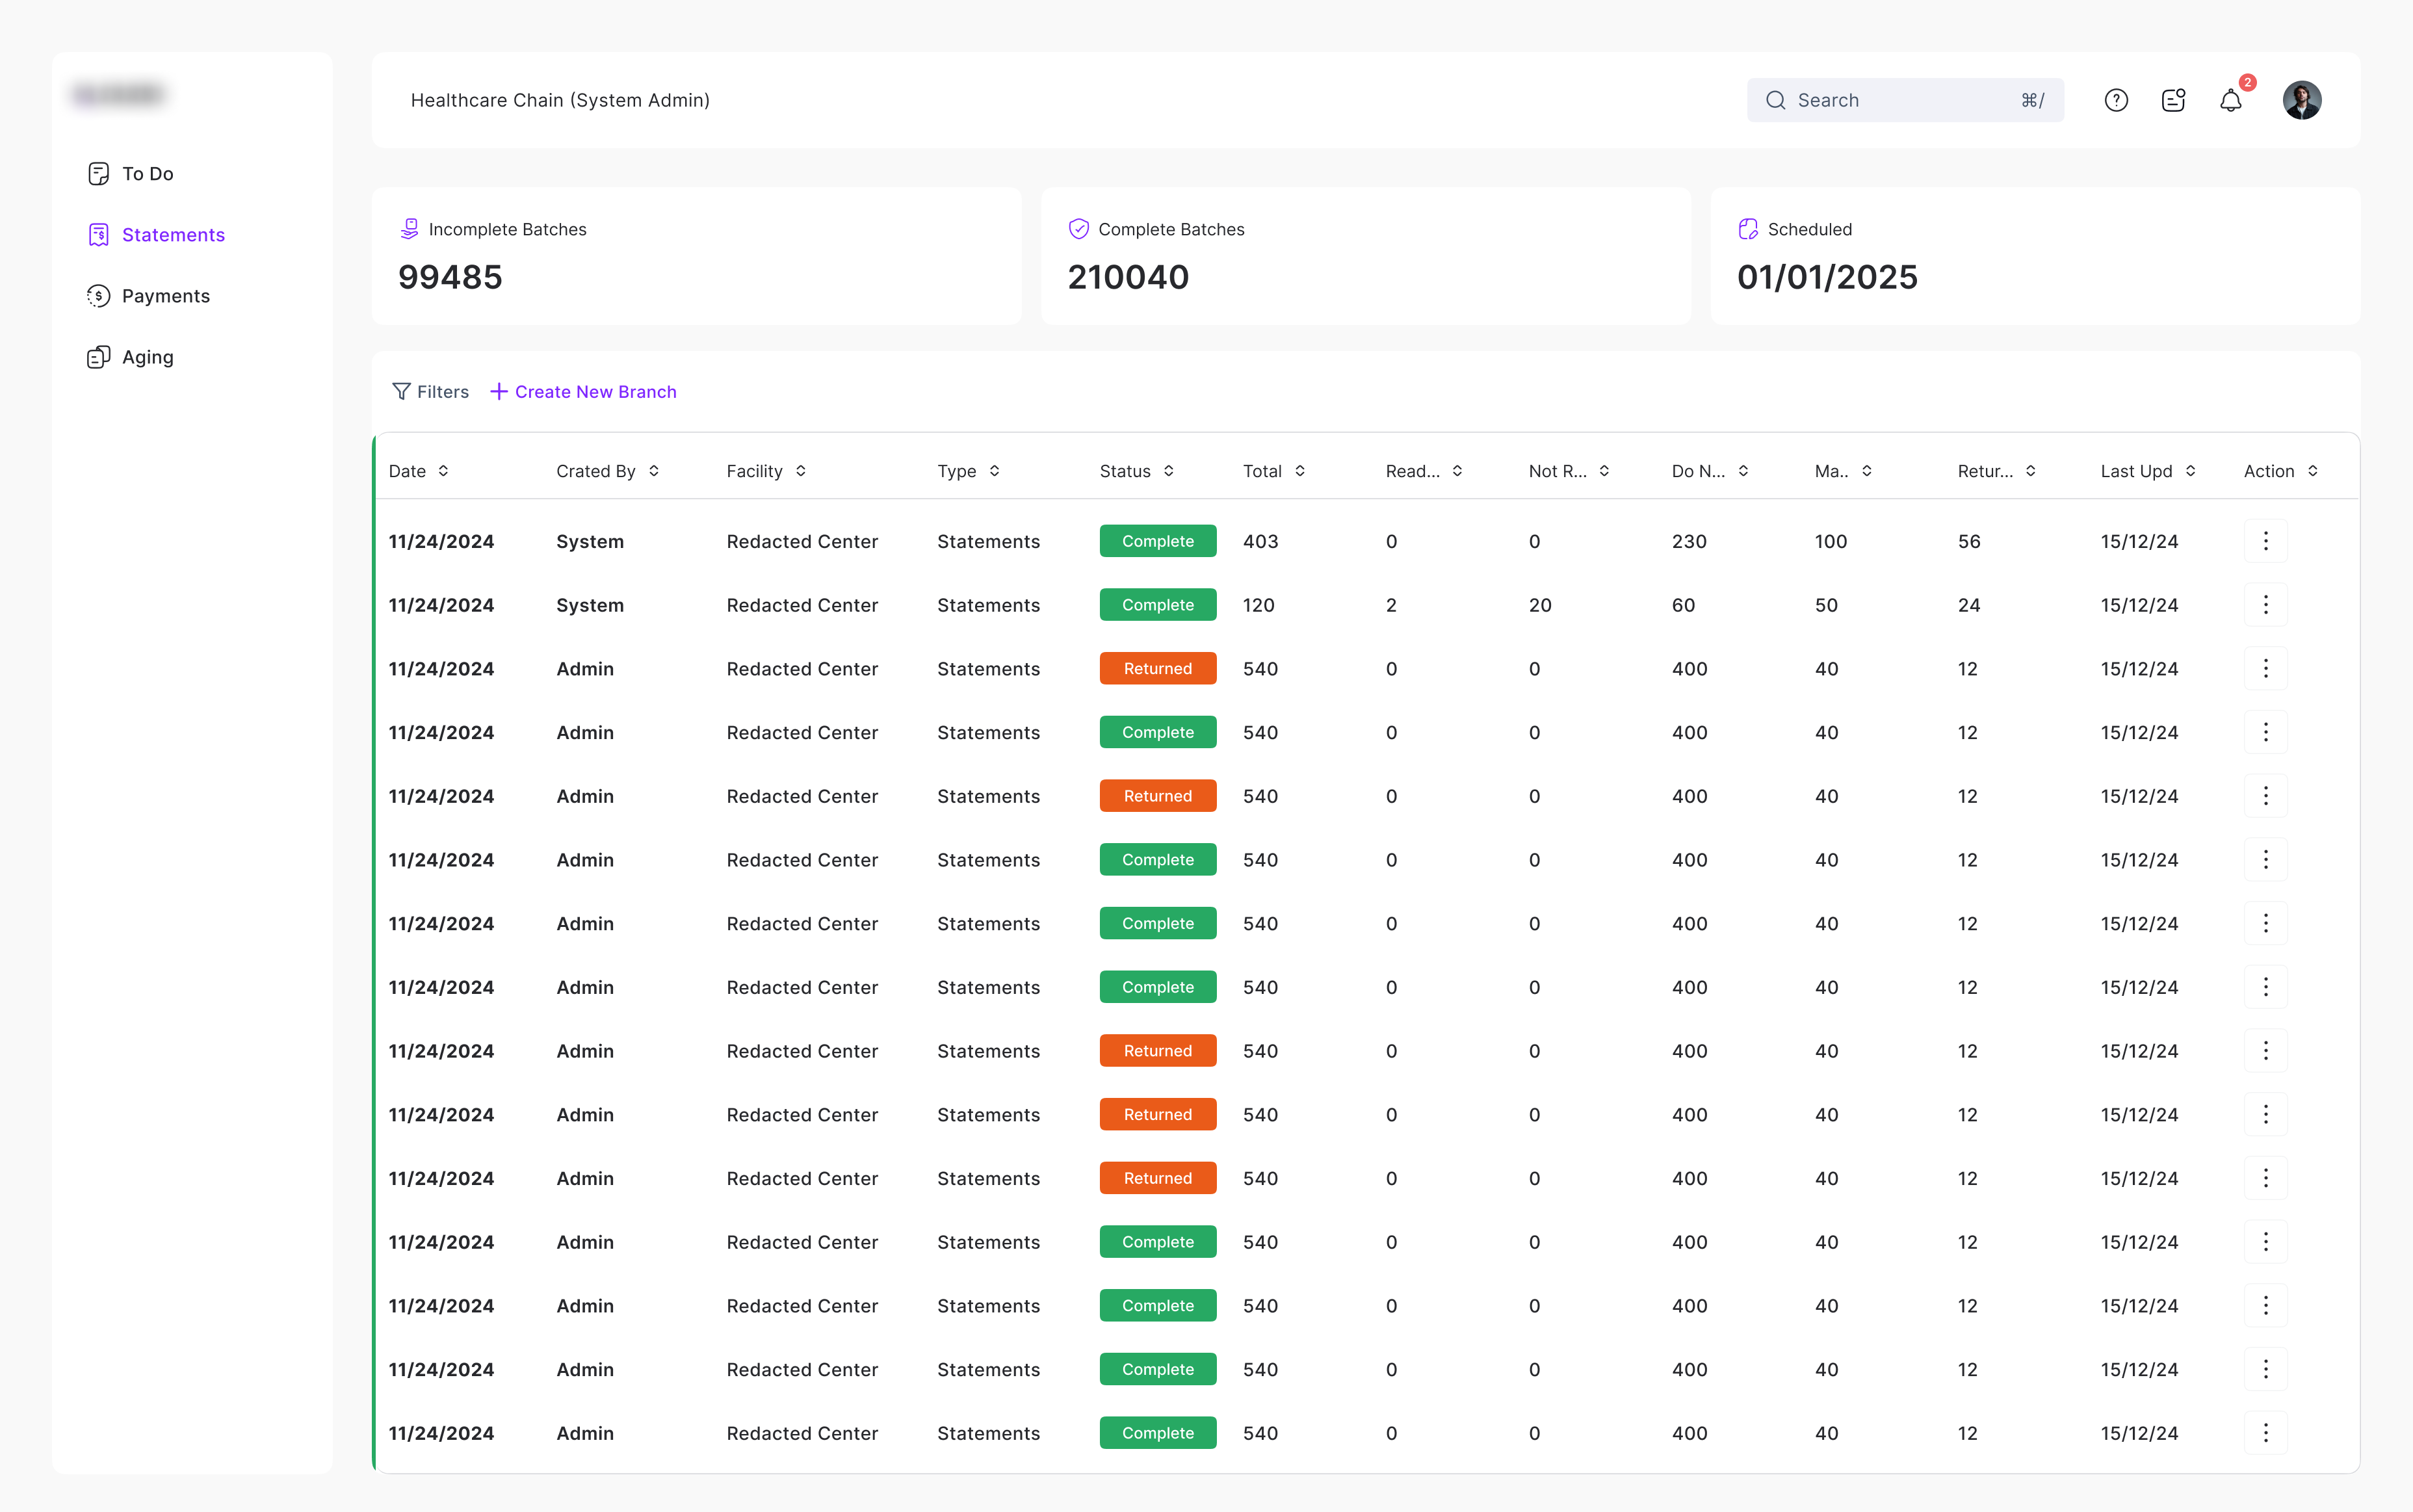This screenshot has height=1512, width=2413.
Task: Open Aging in sidebar
Action: coord(131,357)
